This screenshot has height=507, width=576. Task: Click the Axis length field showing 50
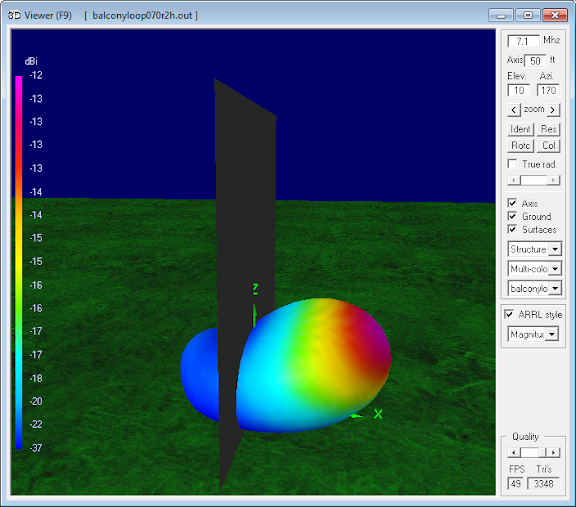535,61
